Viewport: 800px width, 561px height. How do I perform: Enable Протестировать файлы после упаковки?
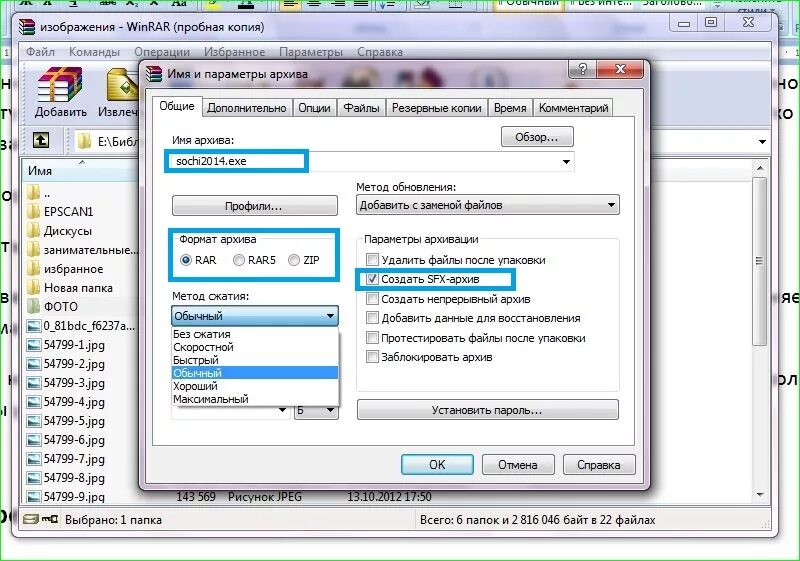[x=372, y=338]
